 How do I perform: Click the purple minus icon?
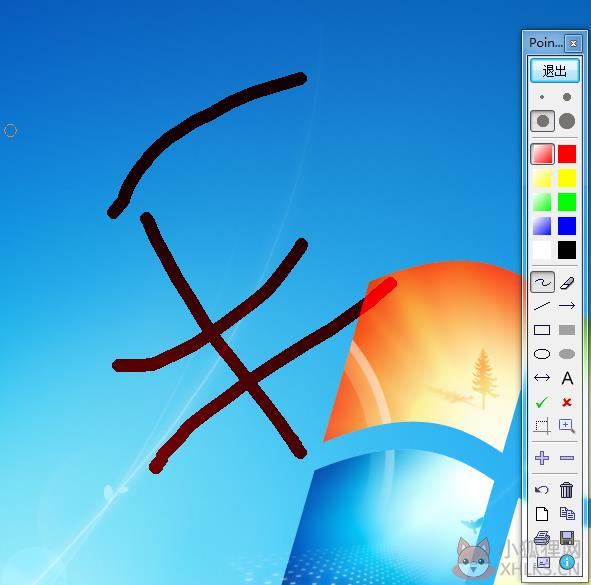coord(567,458)
